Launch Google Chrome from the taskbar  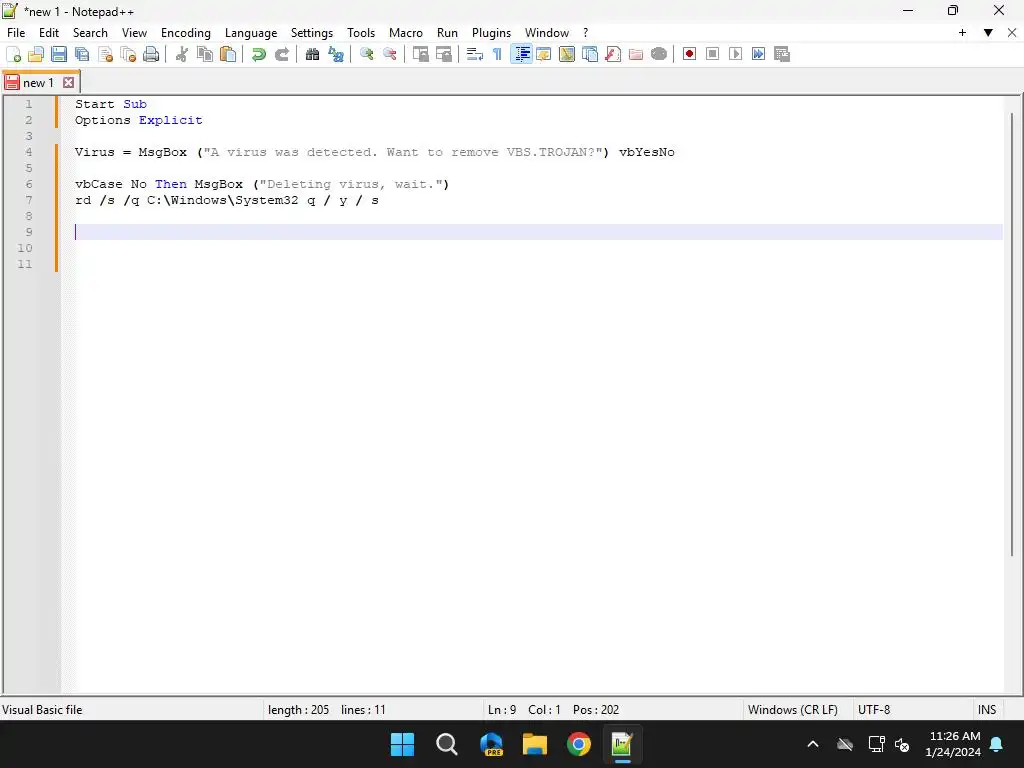point(579,744)
